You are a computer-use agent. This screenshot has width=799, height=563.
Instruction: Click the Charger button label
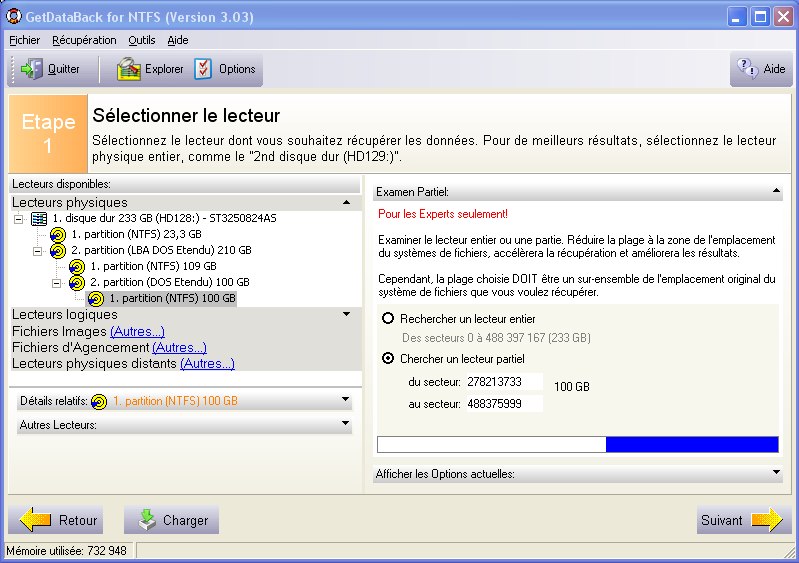tap(185, 520)
